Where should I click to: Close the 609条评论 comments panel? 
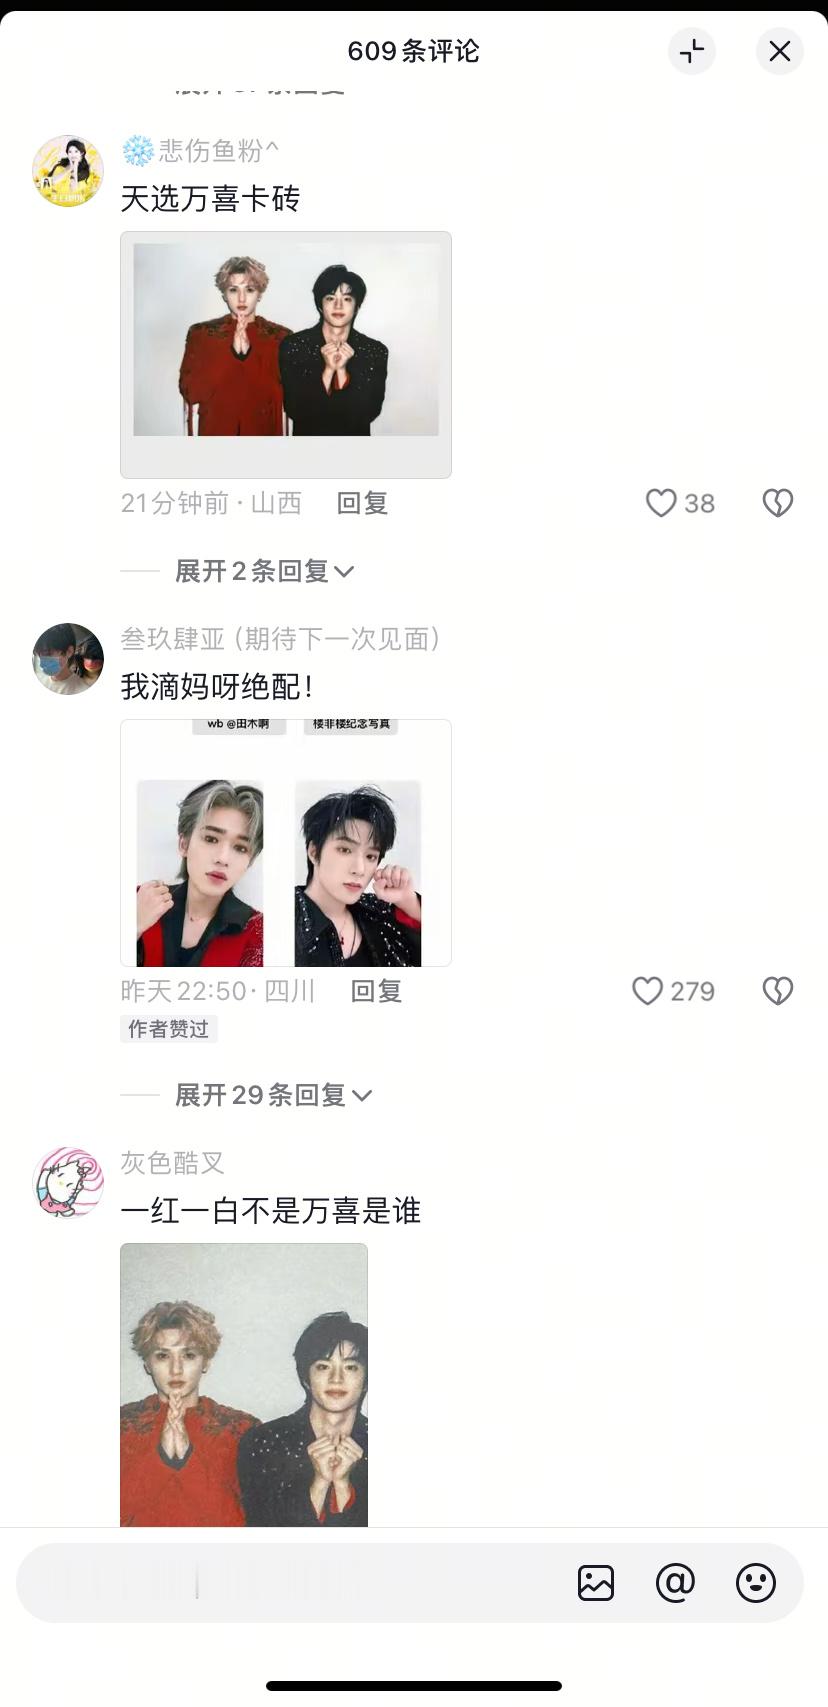tap(780, 51)
